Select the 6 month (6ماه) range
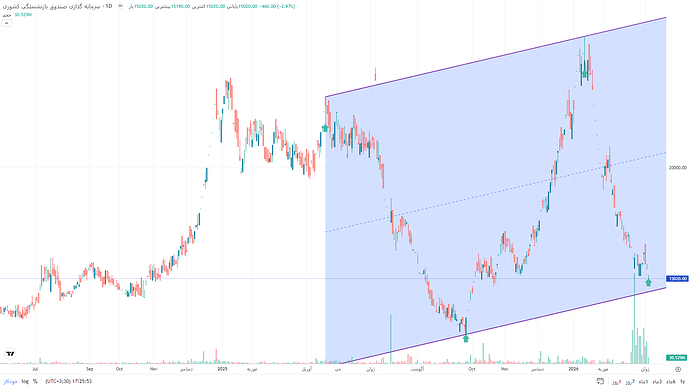690x388 pixels. pyautogui.click(x=671, y=381)
